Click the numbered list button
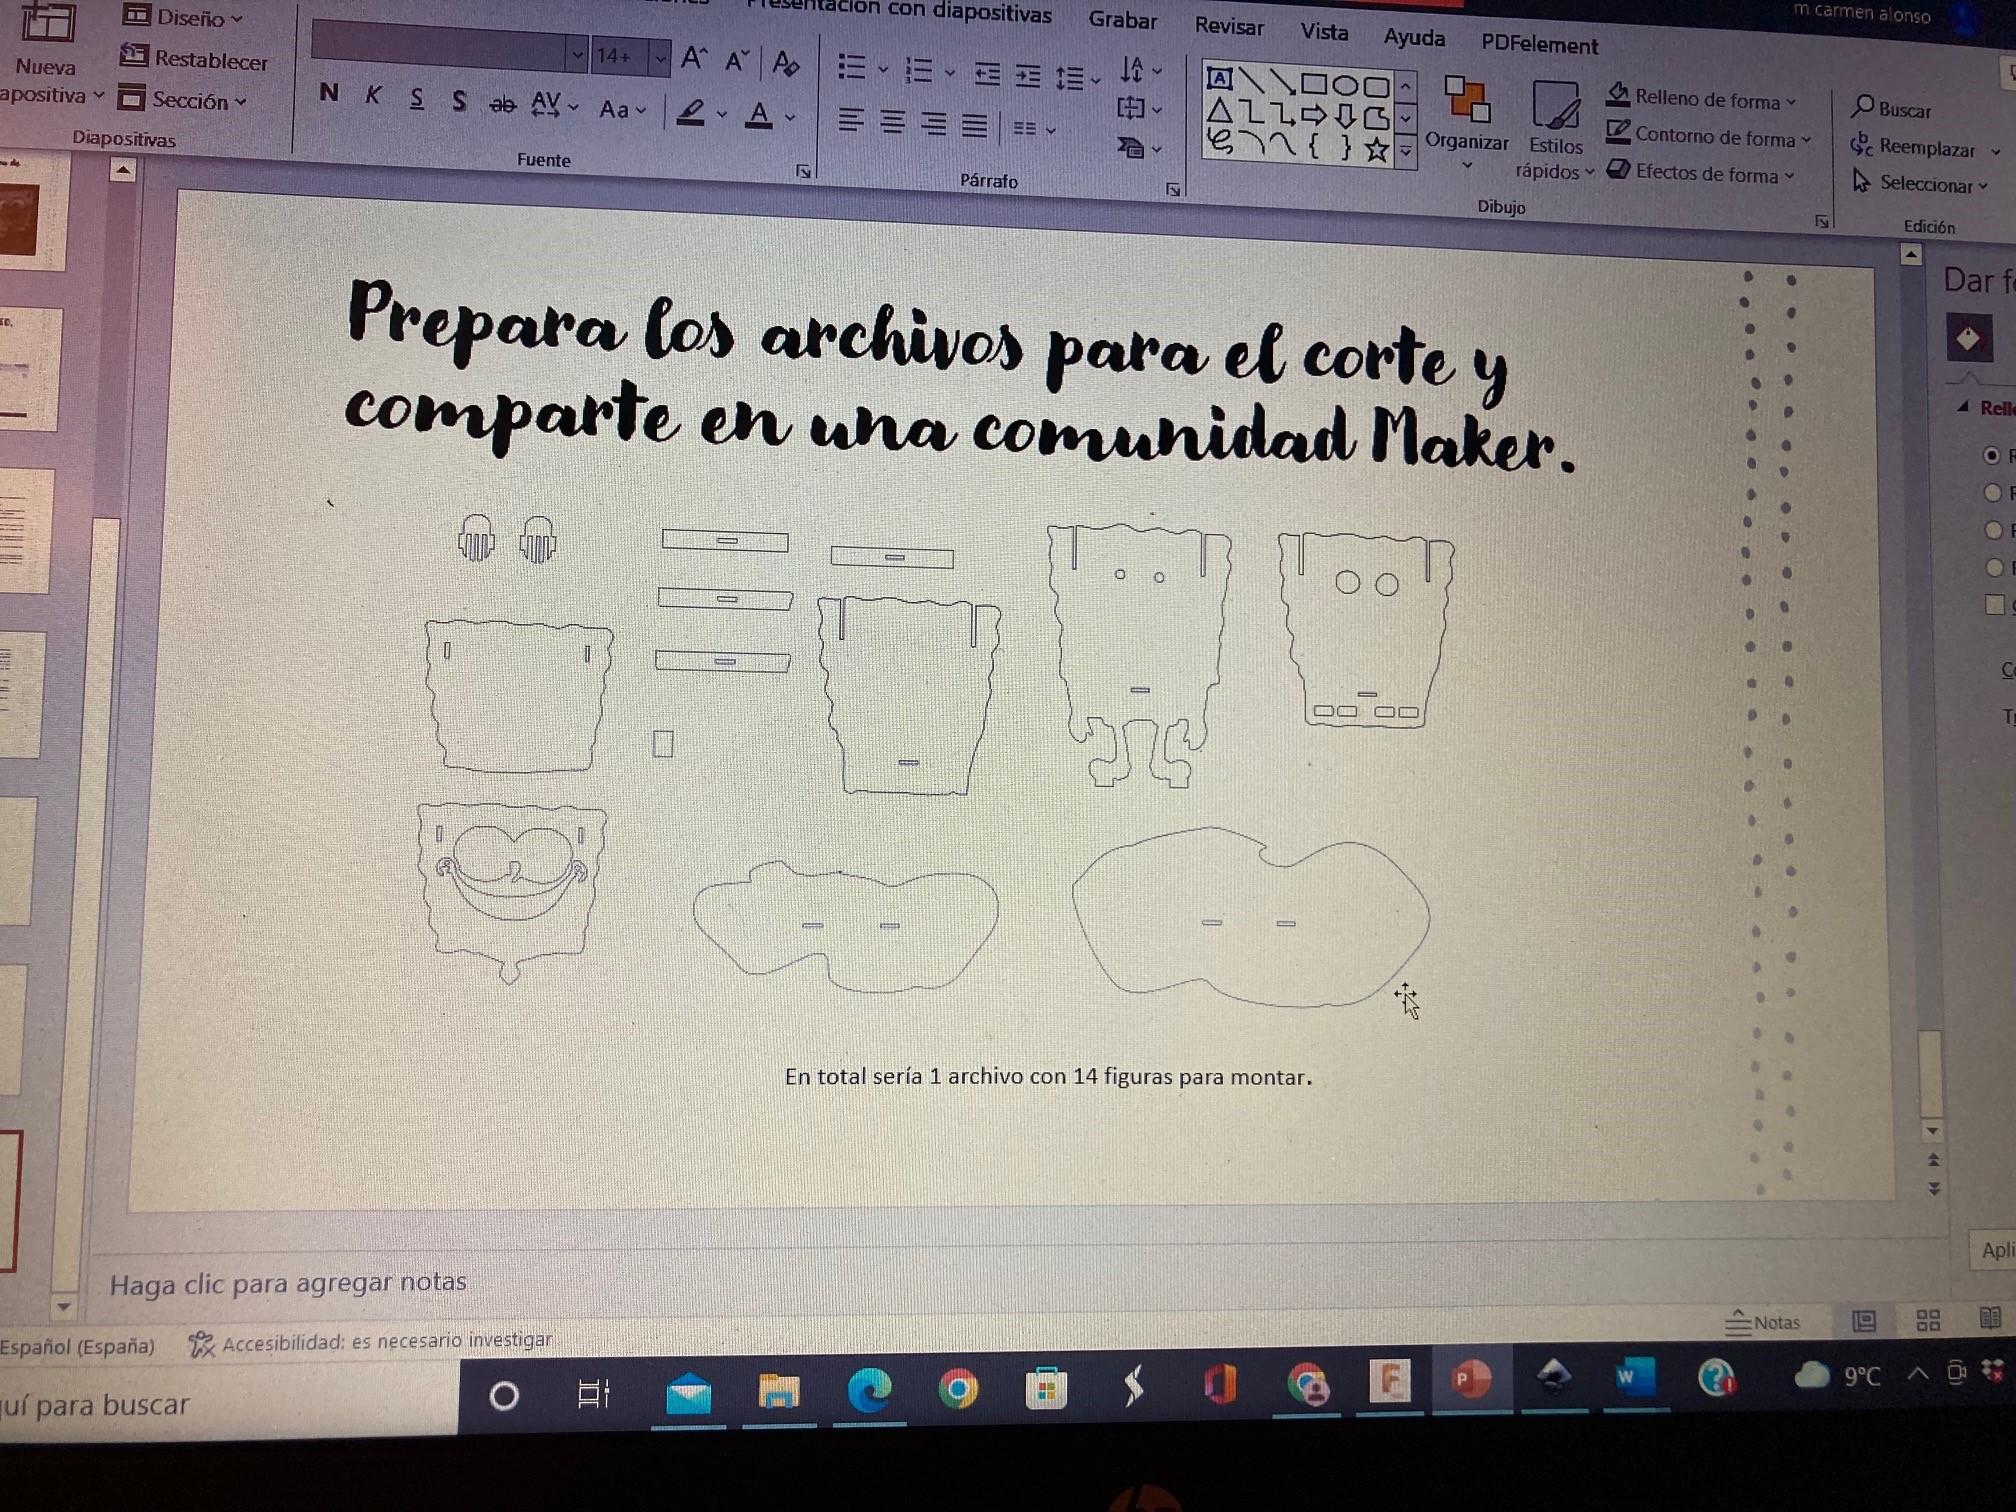Screen dimensions: 2016x1512 point(919,70)
